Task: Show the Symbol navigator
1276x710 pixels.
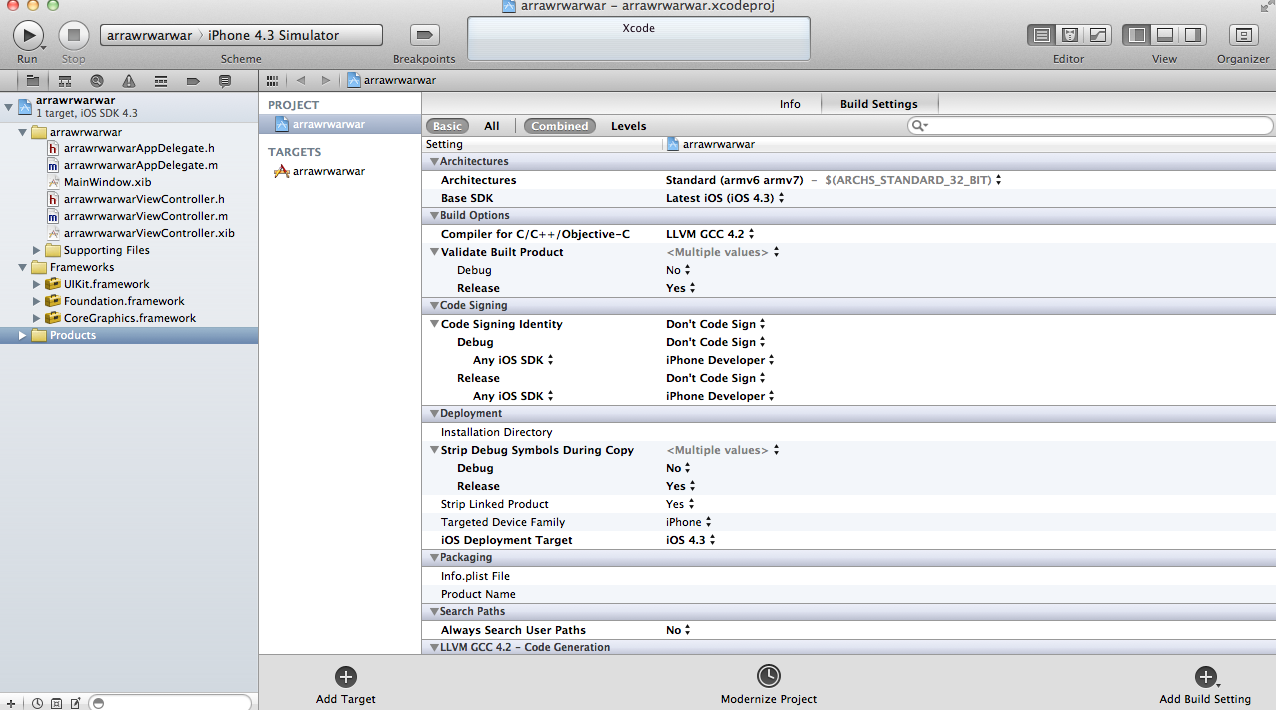Action: (65, 80)
